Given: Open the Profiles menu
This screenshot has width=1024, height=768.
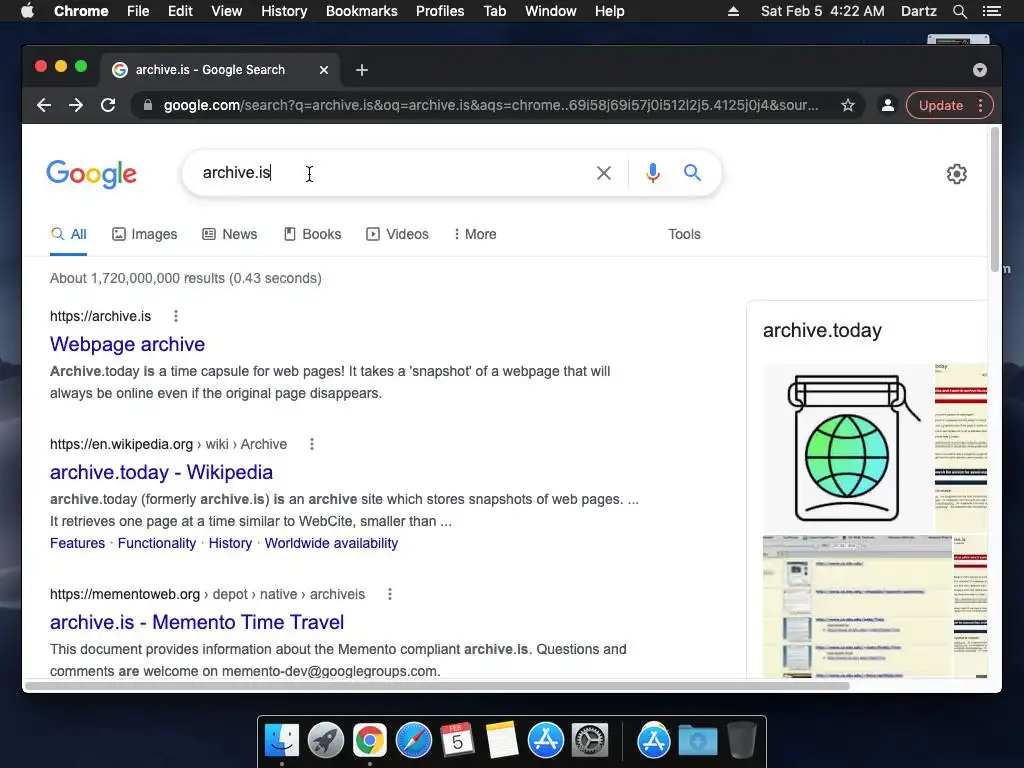Looking at the screenshot, I should (440, 11).
